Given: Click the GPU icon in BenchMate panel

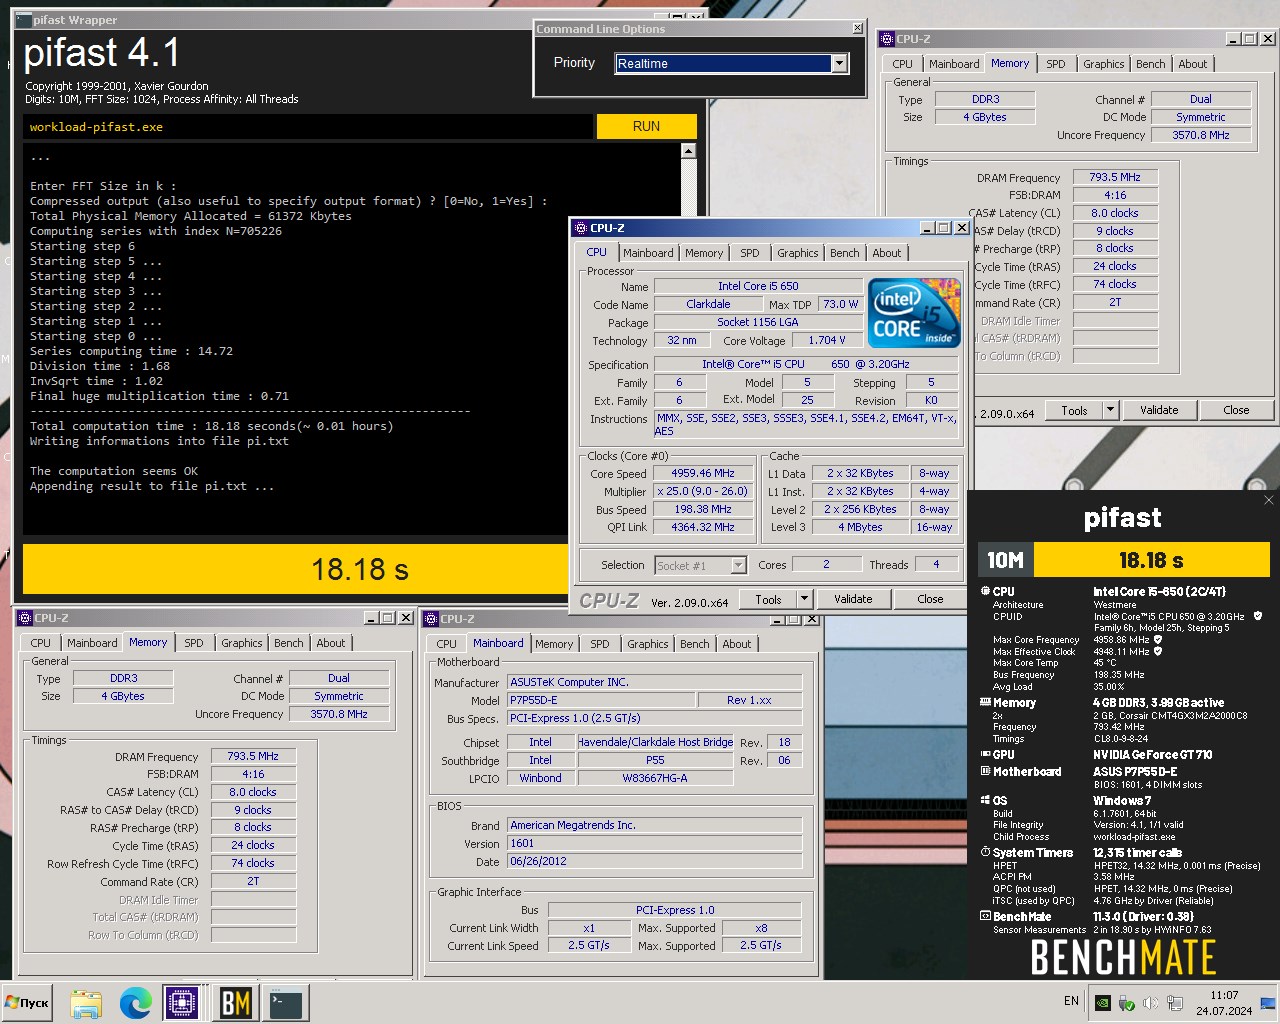Looking at the screenshot, I should [985, 755].
